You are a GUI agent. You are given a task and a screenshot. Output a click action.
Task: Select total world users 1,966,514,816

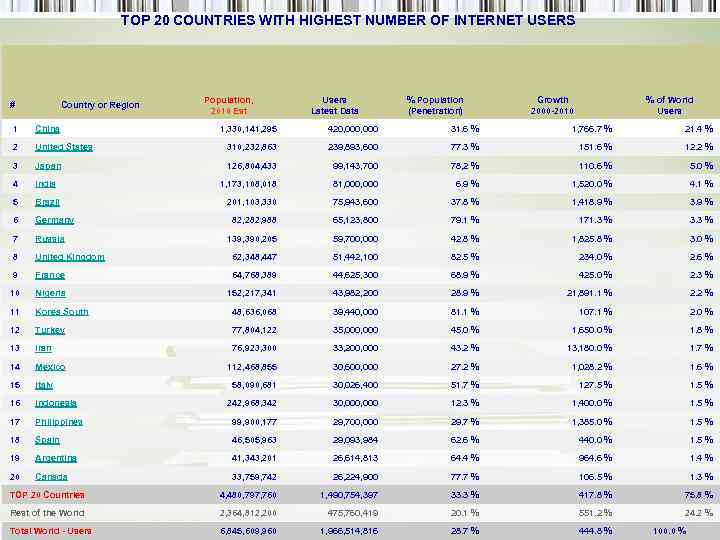pyautogui.click(x=349, y=531)
